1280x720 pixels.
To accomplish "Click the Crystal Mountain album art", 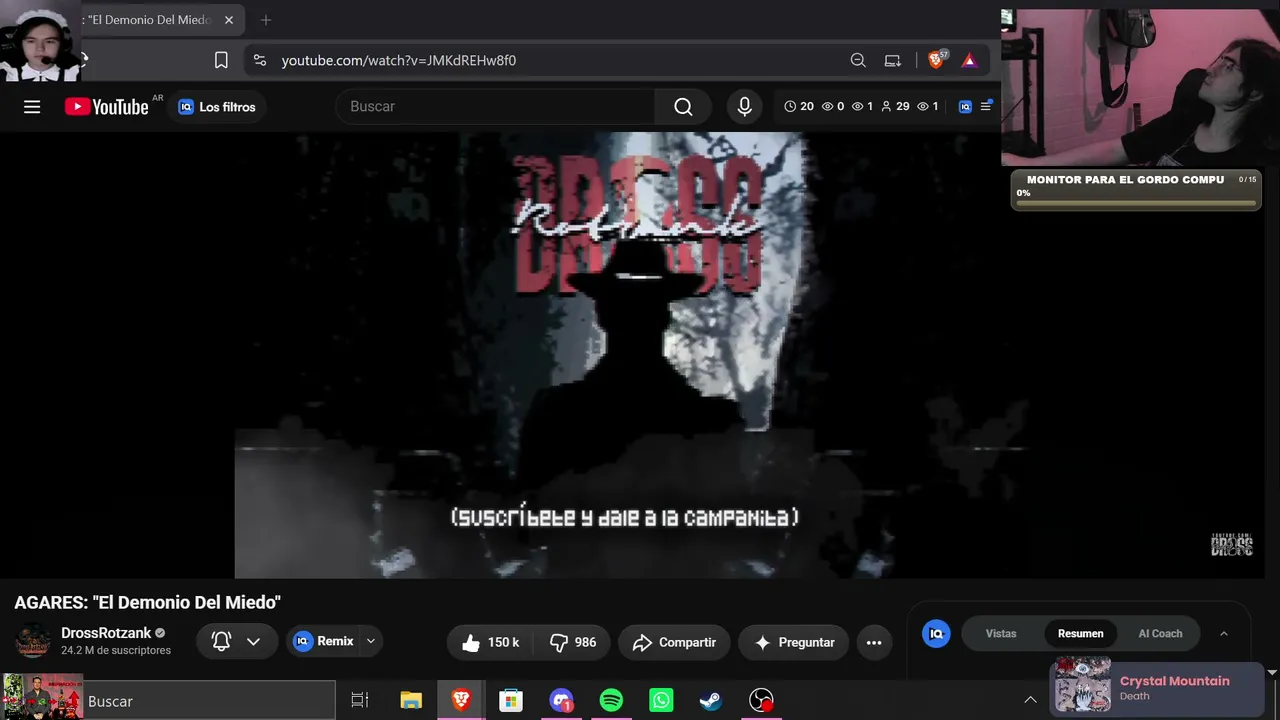I will [x=1083, y=685].
